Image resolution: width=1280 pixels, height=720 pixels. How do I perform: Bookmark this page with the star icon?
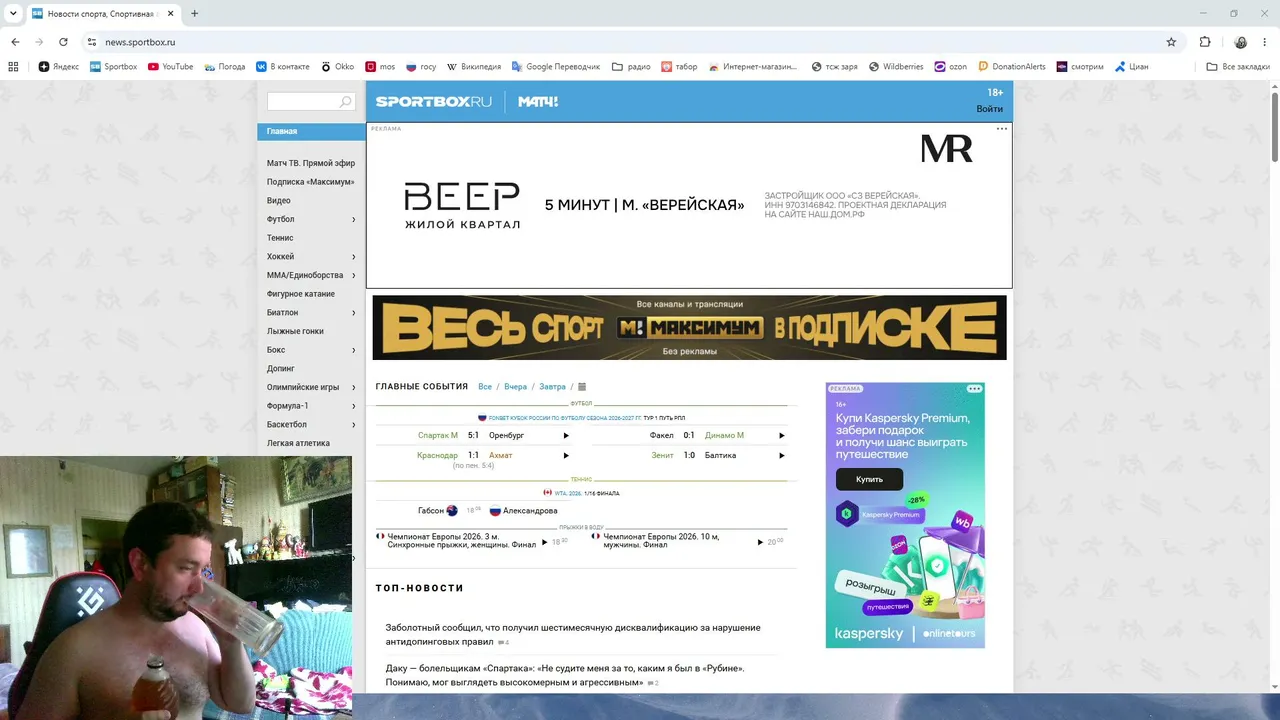(x=1171, y=42)
